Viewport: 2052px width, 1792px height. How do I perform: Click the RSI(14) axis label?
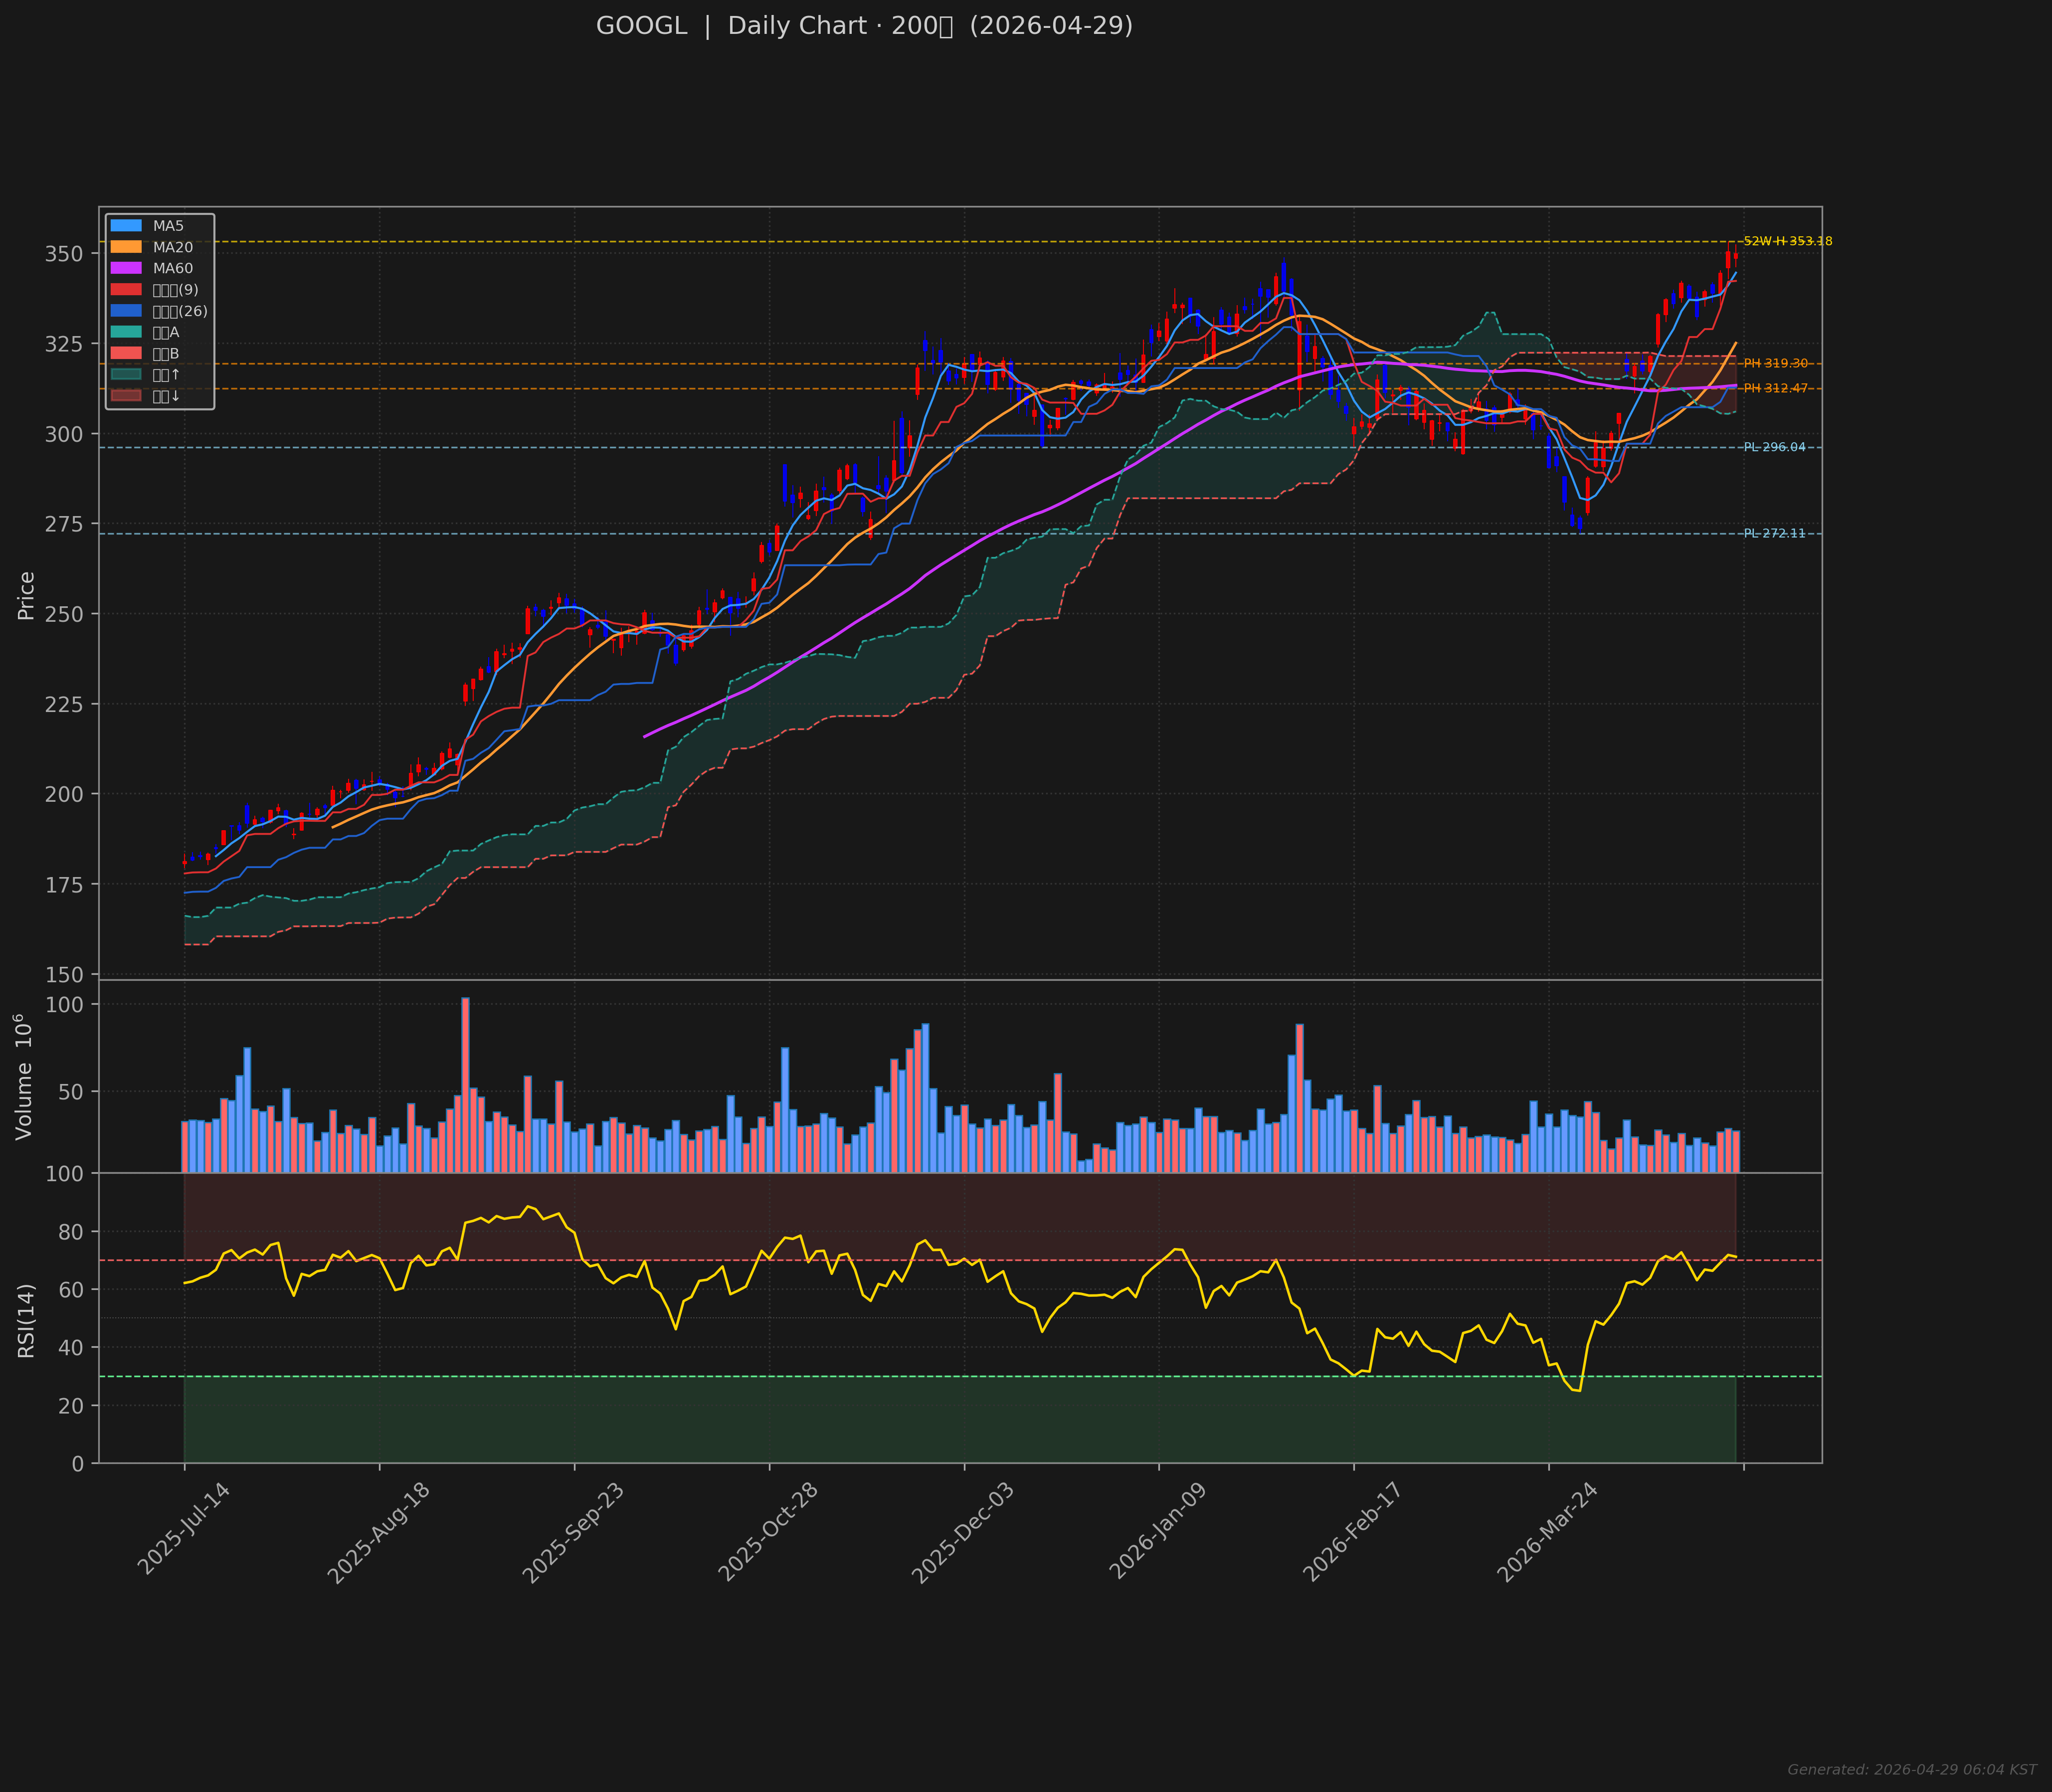point(27,1320)
